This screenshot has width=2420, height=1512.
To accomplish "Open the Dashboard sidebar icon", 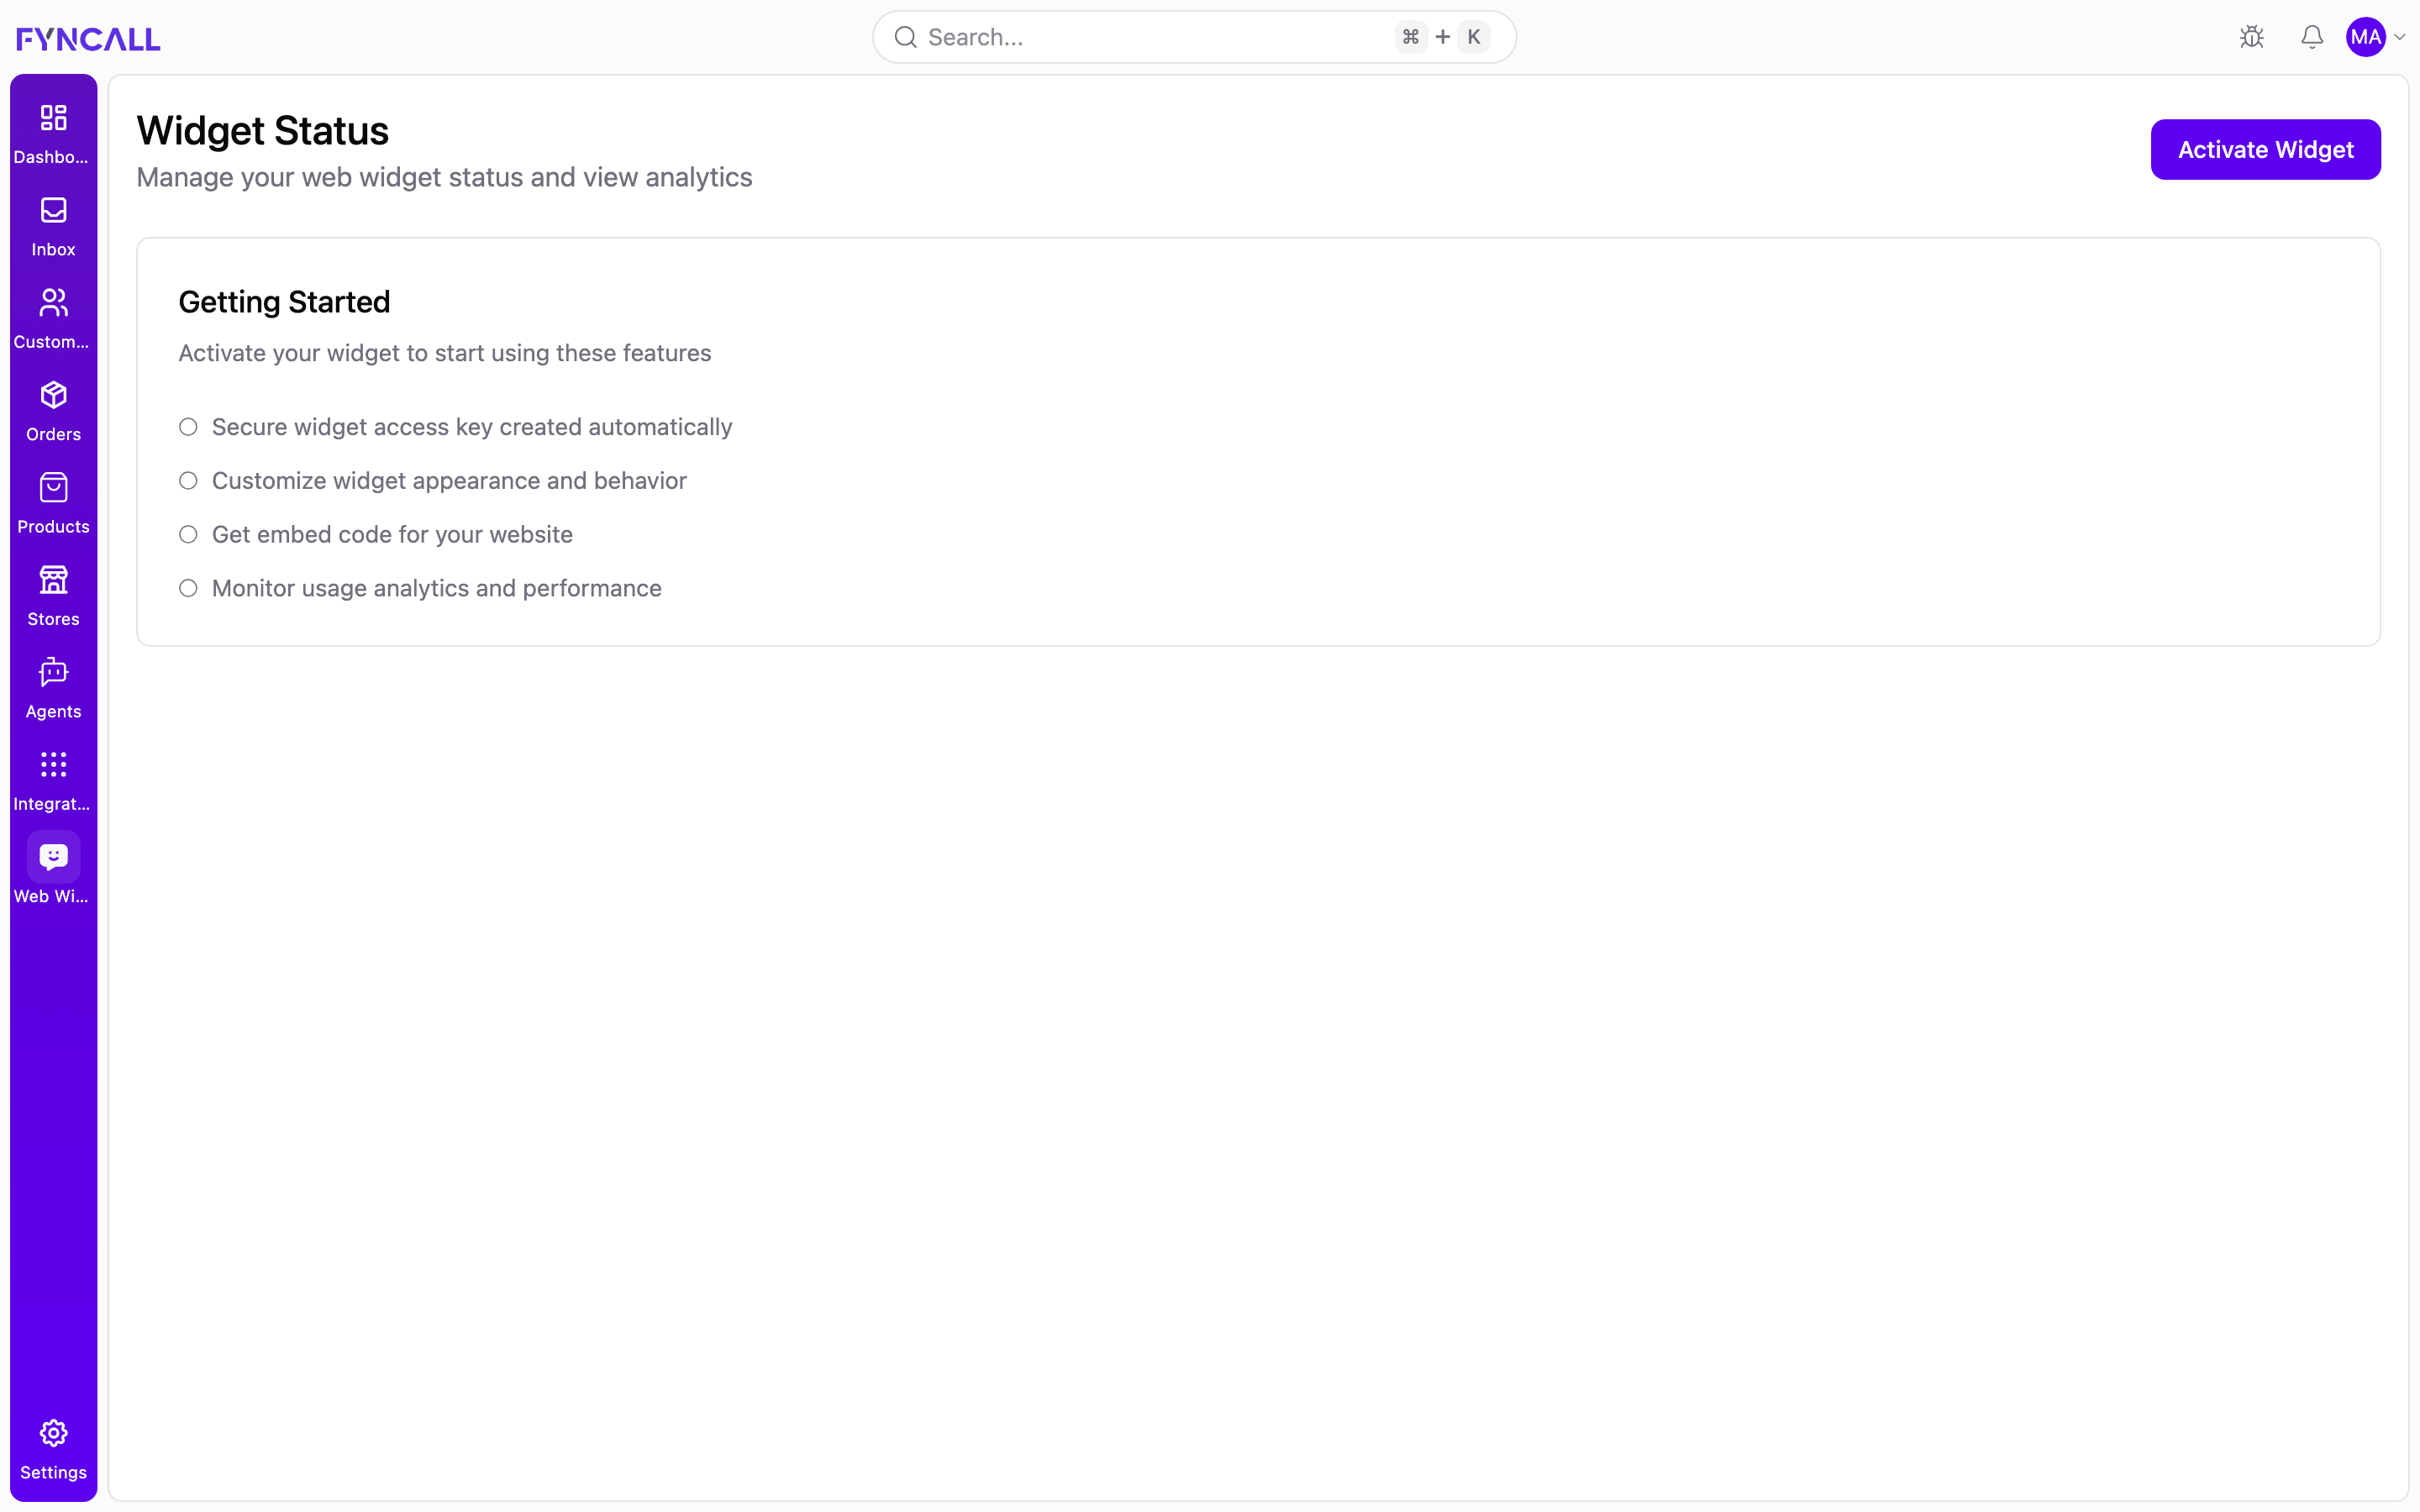I will (53, 118).
